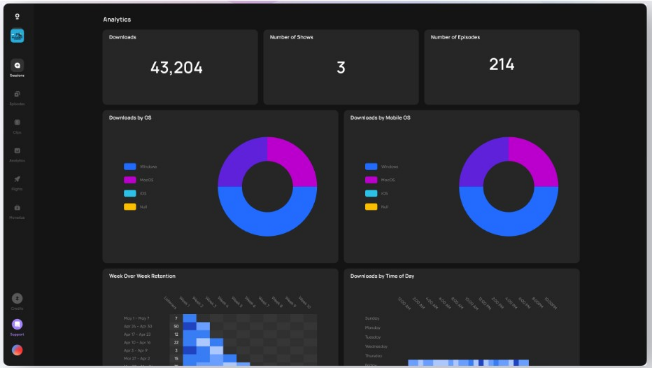
Task: Click the MacOS magenta swatch in Downloads by OS
Action: pyautogui.click(x=130, y=180)
